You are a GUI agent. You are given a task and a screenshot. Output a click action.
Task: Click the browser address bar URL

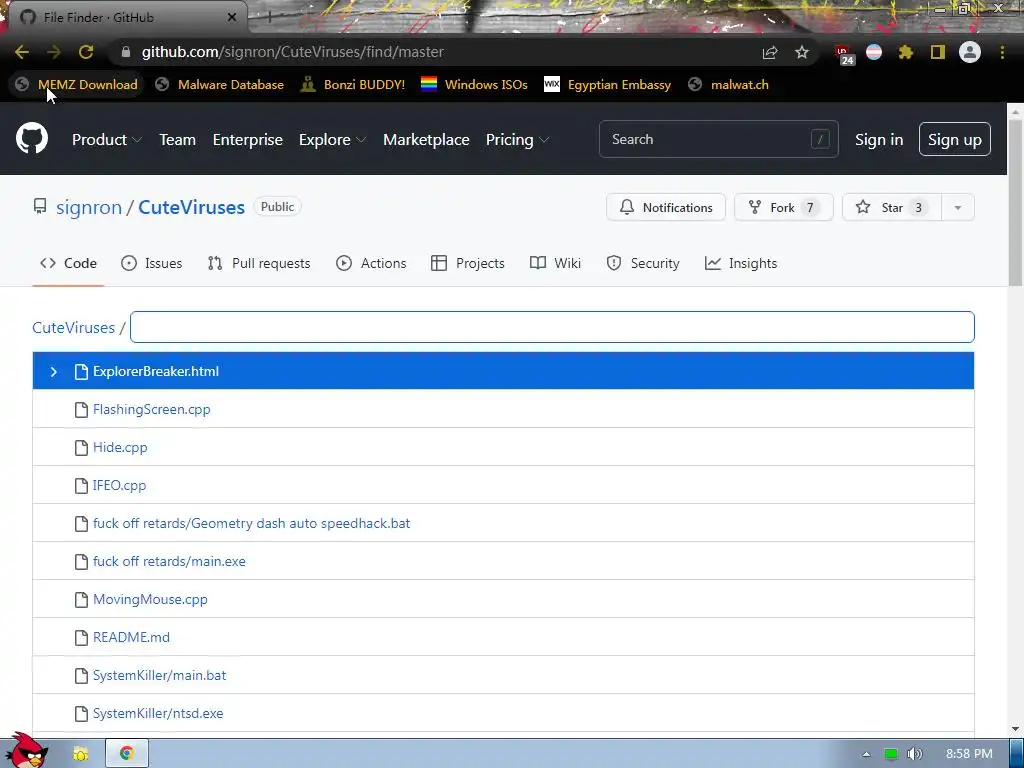(x=293, y=52)
